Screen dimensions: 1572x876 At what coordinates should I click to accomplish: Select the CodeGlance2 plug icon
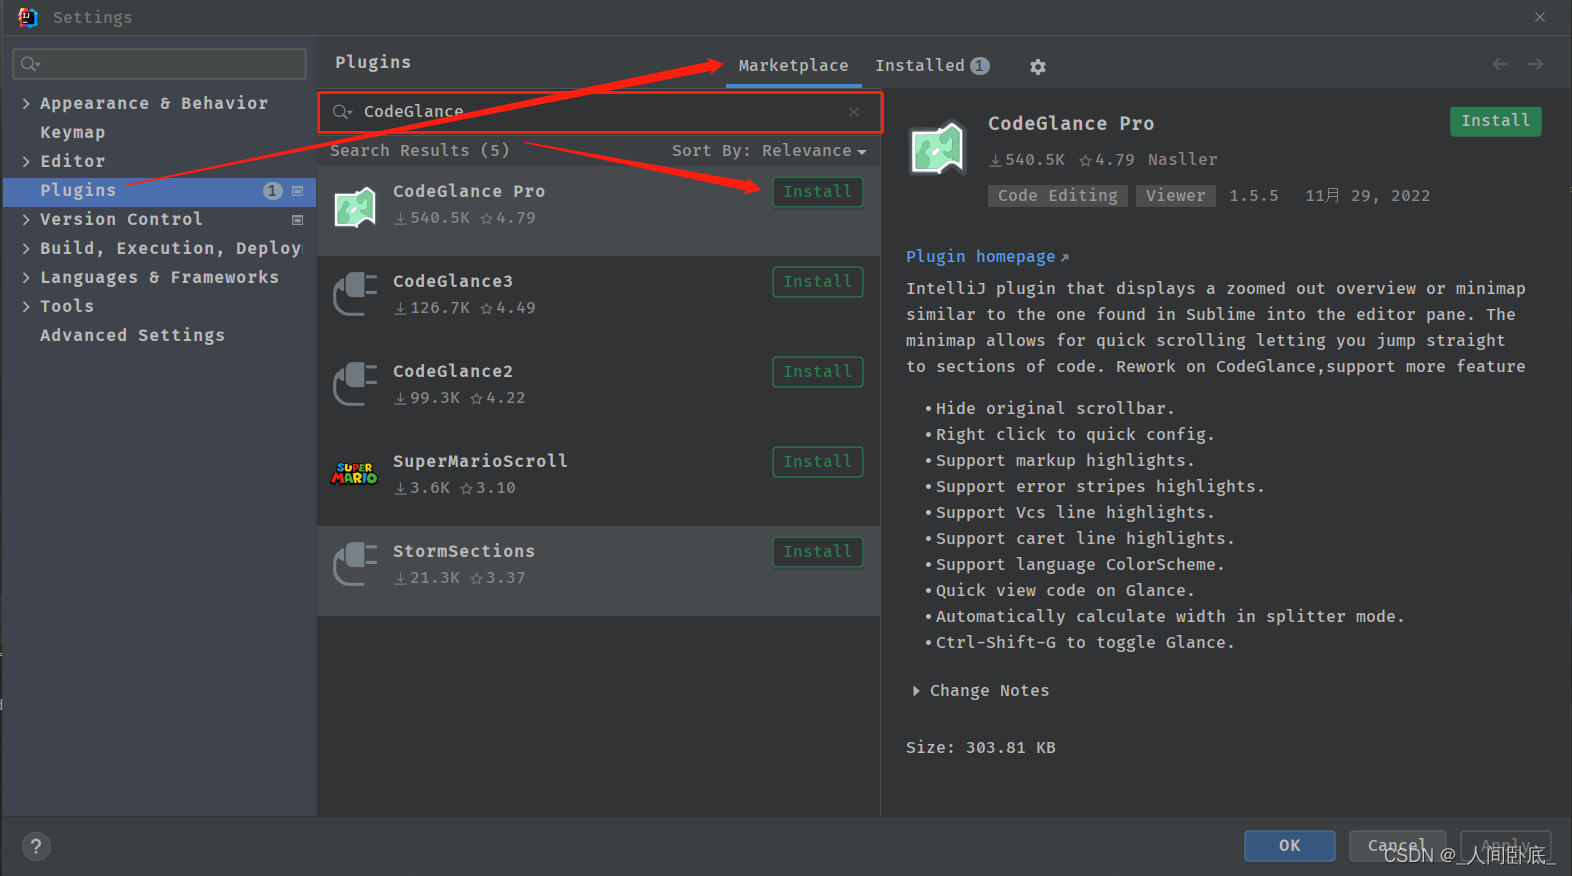[355, 384]
